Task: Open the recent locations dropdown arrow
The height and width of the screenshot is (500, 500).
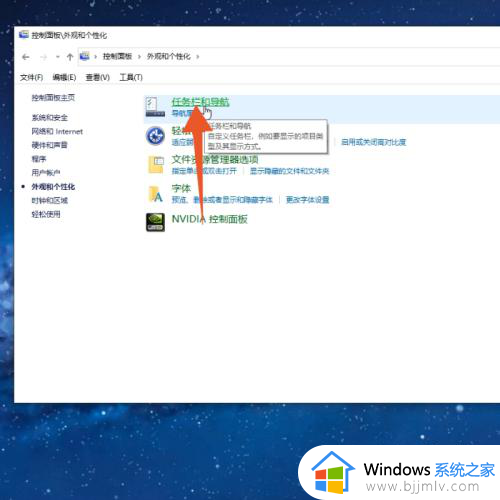Action: 57,57
